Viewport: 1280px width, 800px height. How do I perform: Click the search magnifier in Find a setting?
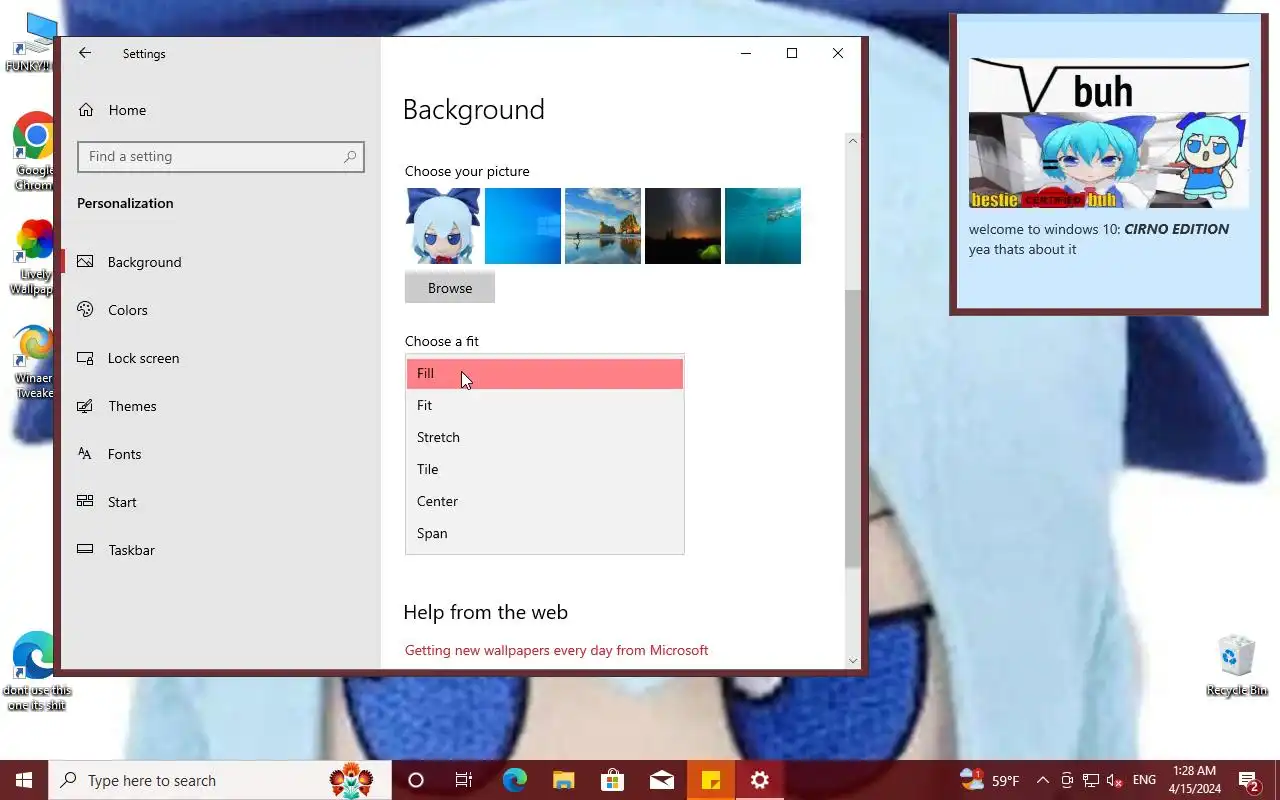[x=349, y=157]
